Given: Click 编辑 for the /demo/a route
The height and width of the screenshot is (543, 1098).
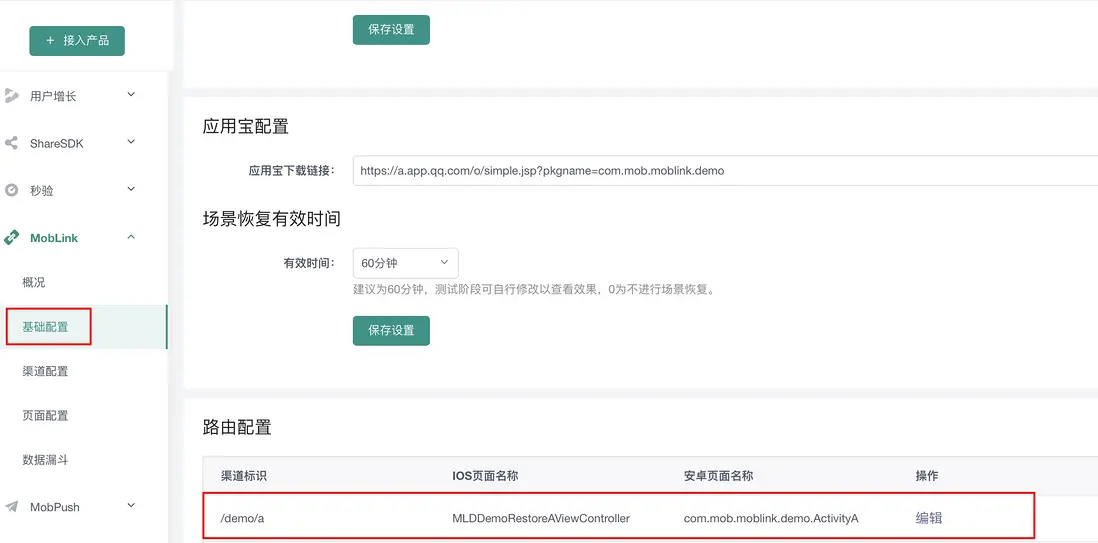Looking at the screenshot, I should click(x=929, y=518).
